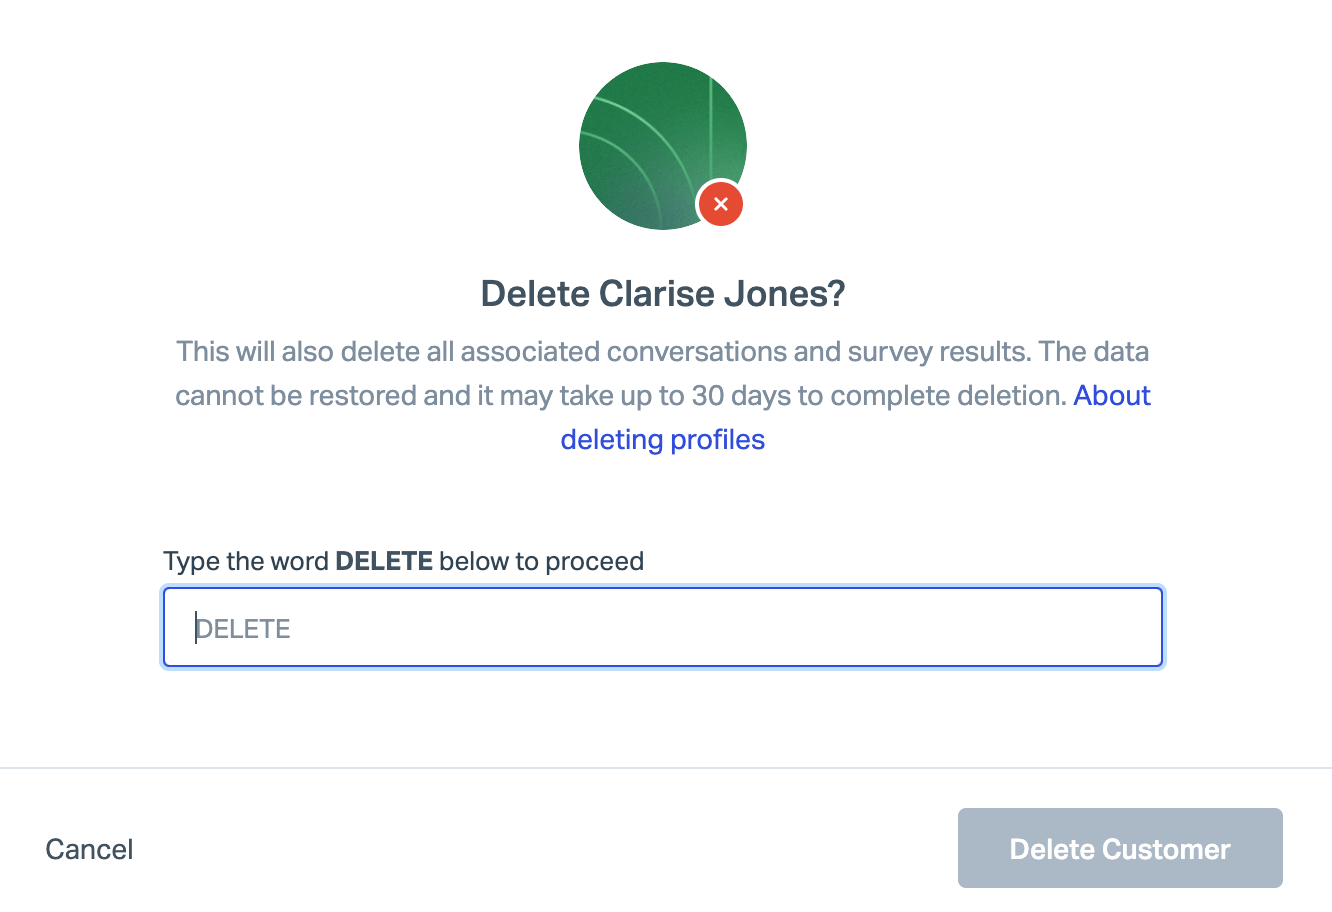Click the label "Type the word DELETE below"
This screenshot has width=1332, height=912.
coord(403,561)
